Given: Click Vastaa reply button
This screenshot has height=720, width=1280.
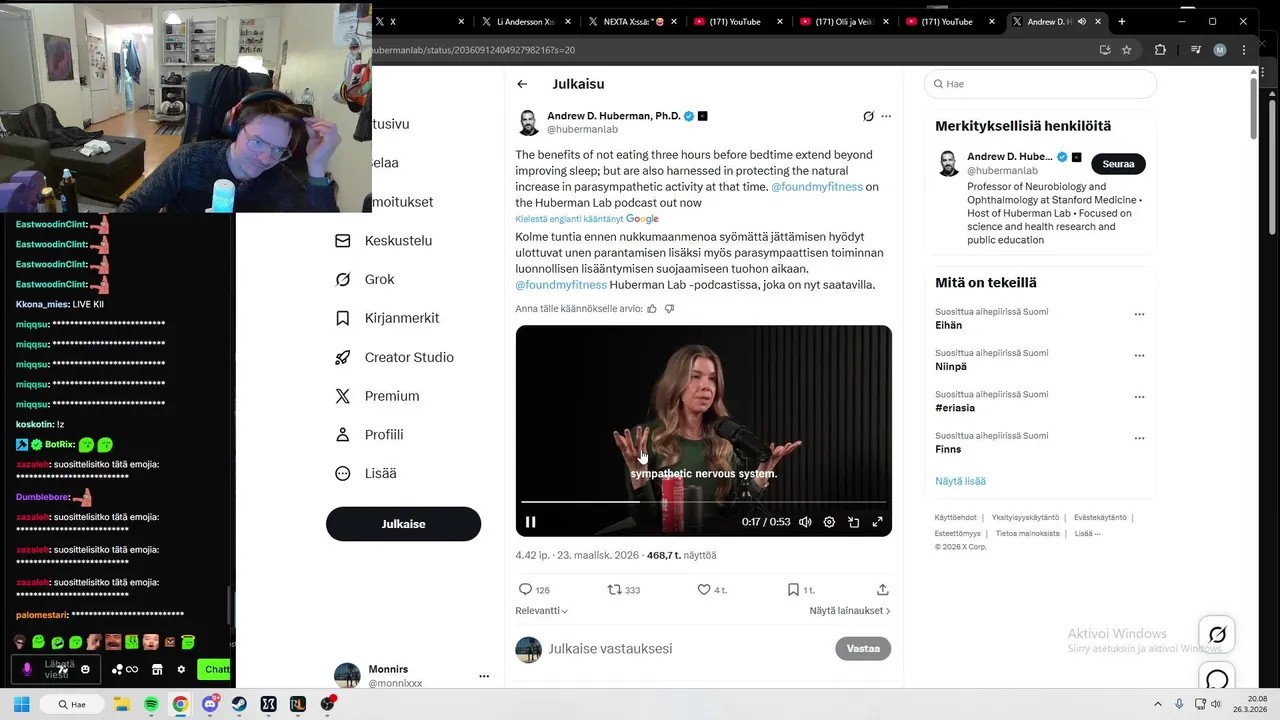Looking at the screenshot, I should 863,648.
